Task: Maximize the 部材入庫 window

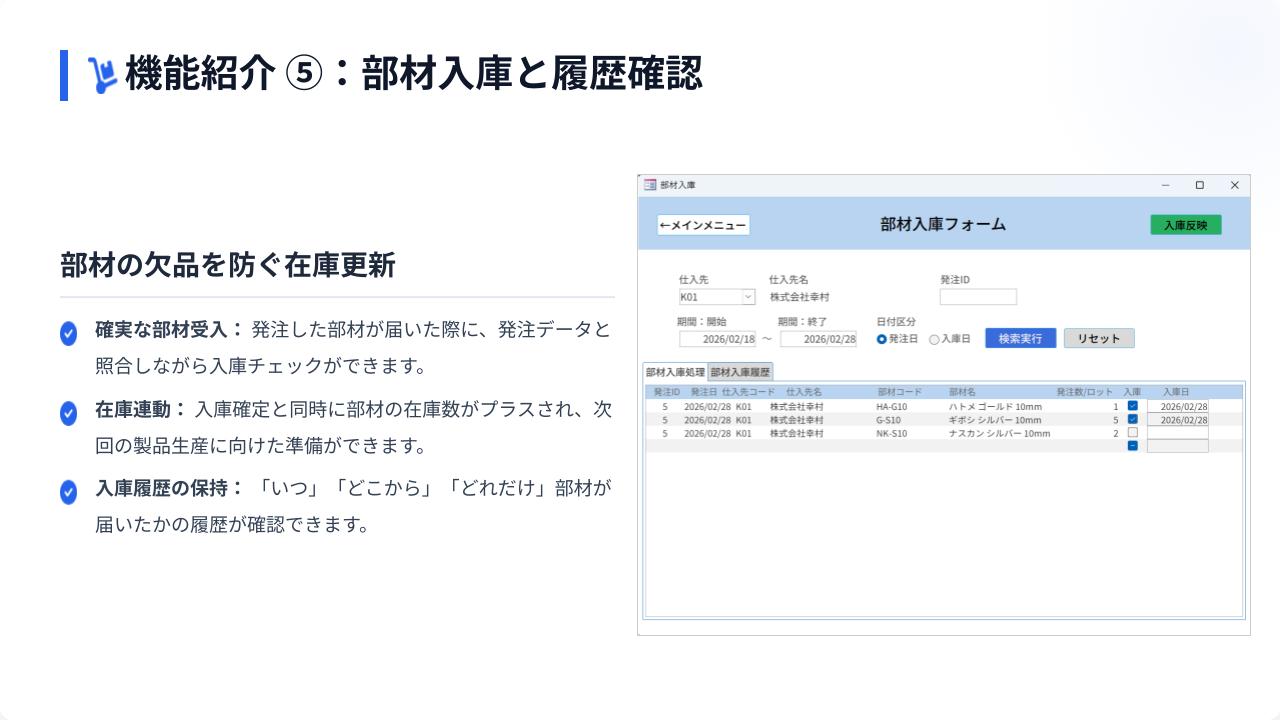Action: click(x=1200, y=185)
